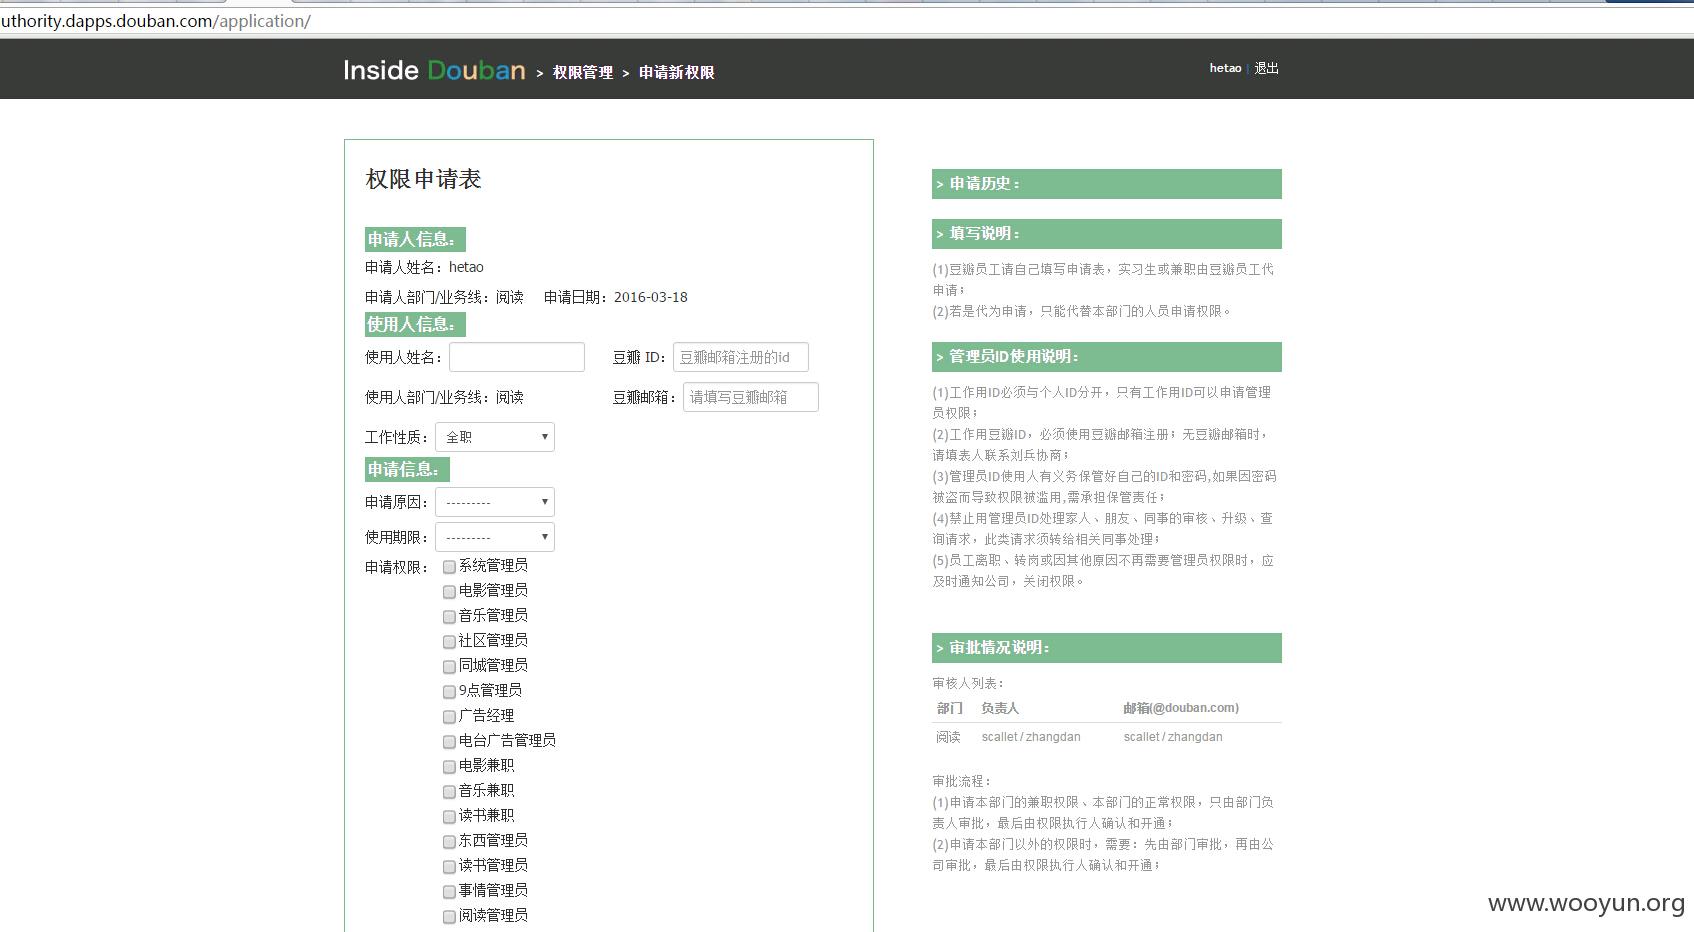1694x932 pixels.
Task: Tick the 读书兼职 checkbox
Action: pyautogui.click(x=449, y=817)
